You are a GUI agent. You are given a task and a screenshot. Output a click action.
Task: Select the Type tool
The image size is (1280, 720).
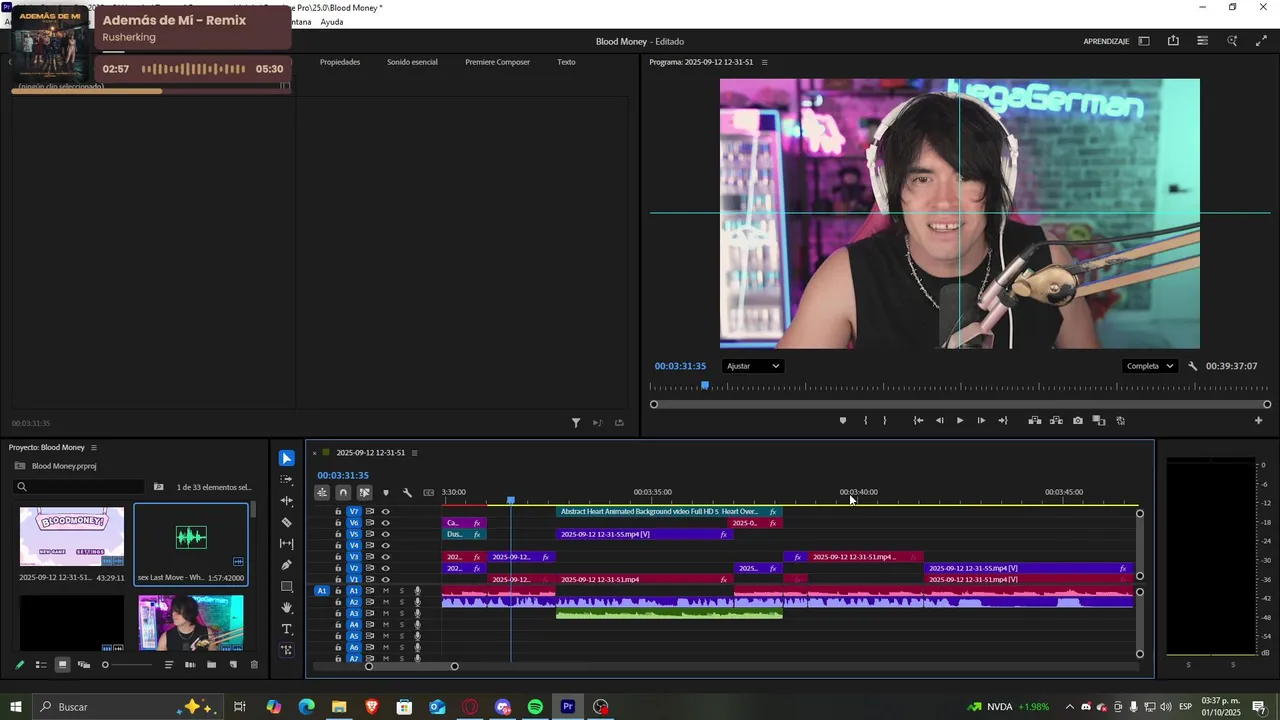[x=287, y=629]
